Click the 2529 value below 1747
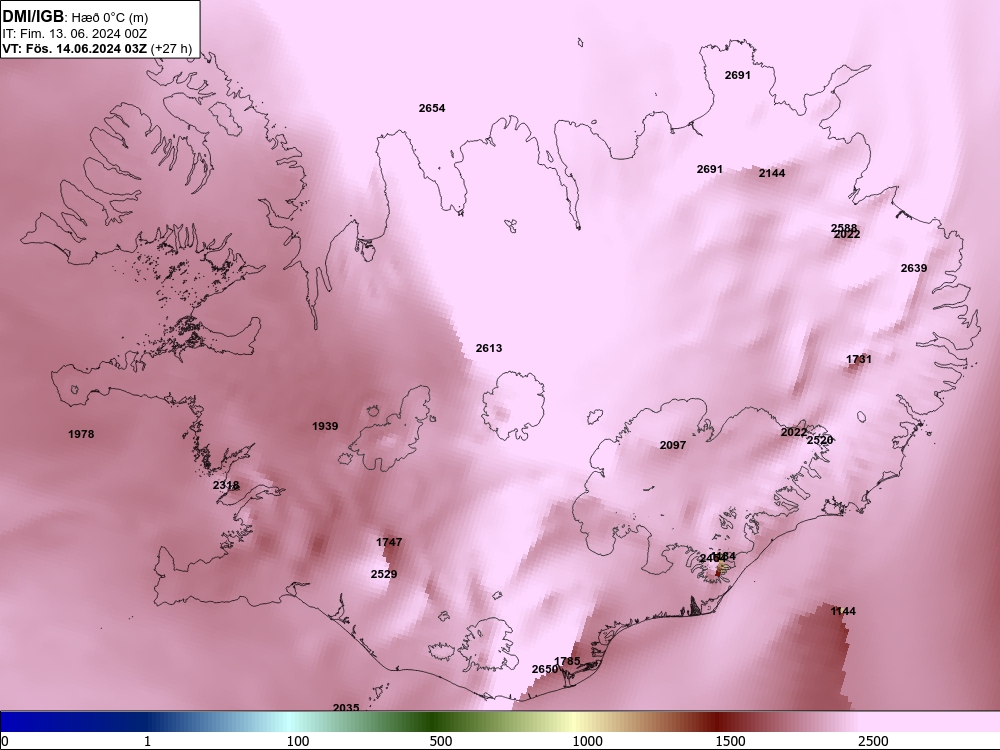 pos(384,574)
